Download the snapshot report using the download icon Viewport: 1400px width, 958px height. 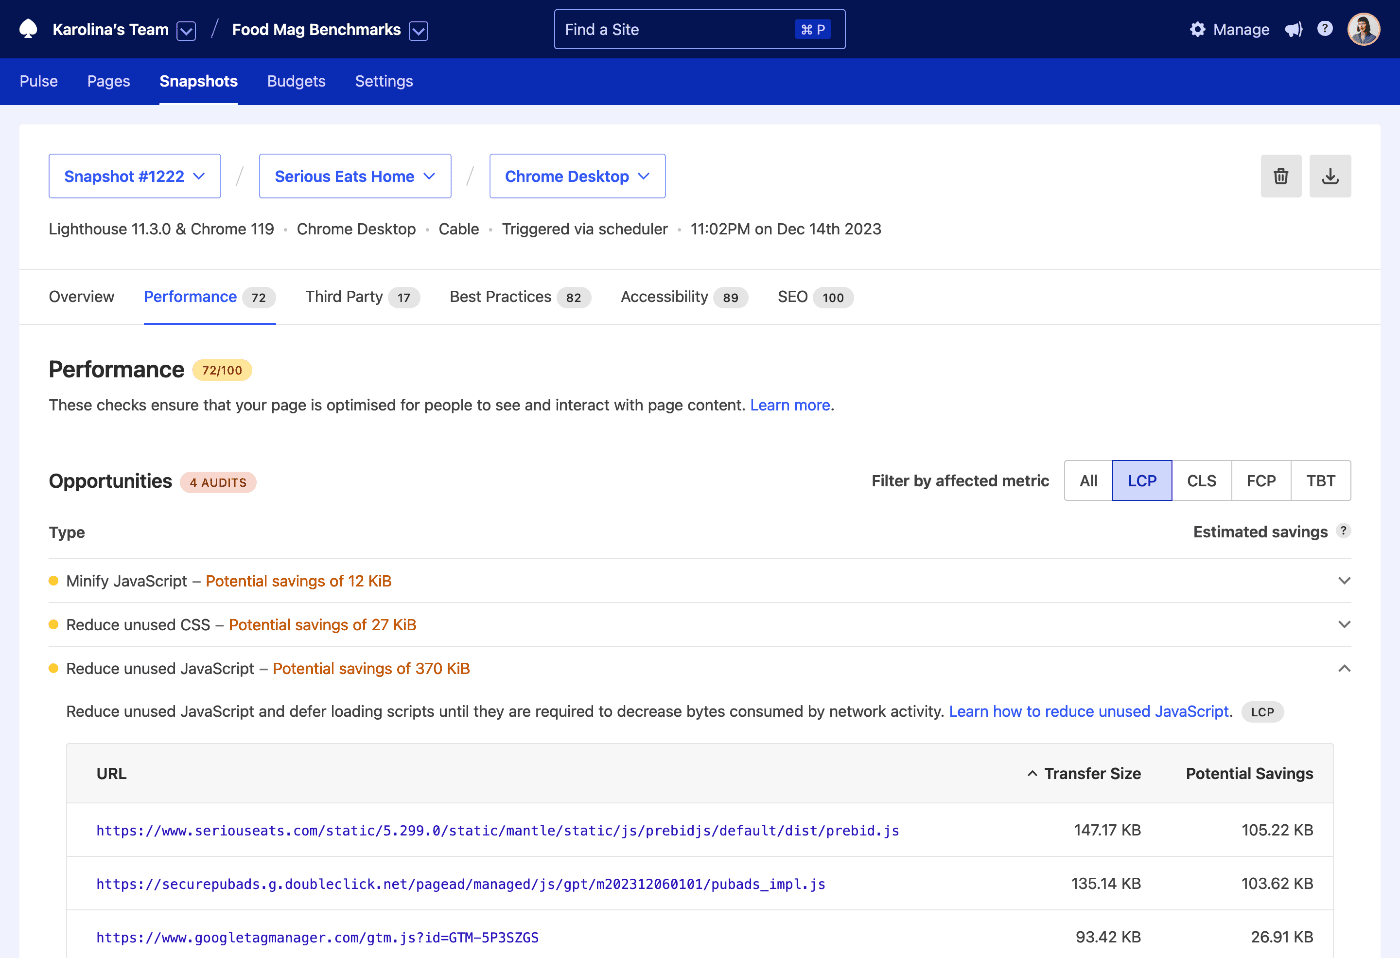[1330, 175]
